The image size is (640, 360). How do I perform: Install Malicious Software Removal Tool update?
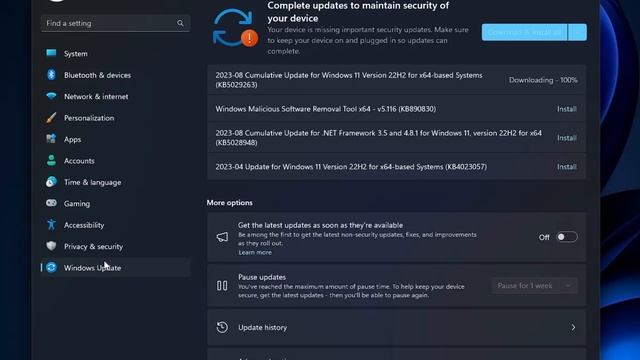coord(567,109)
